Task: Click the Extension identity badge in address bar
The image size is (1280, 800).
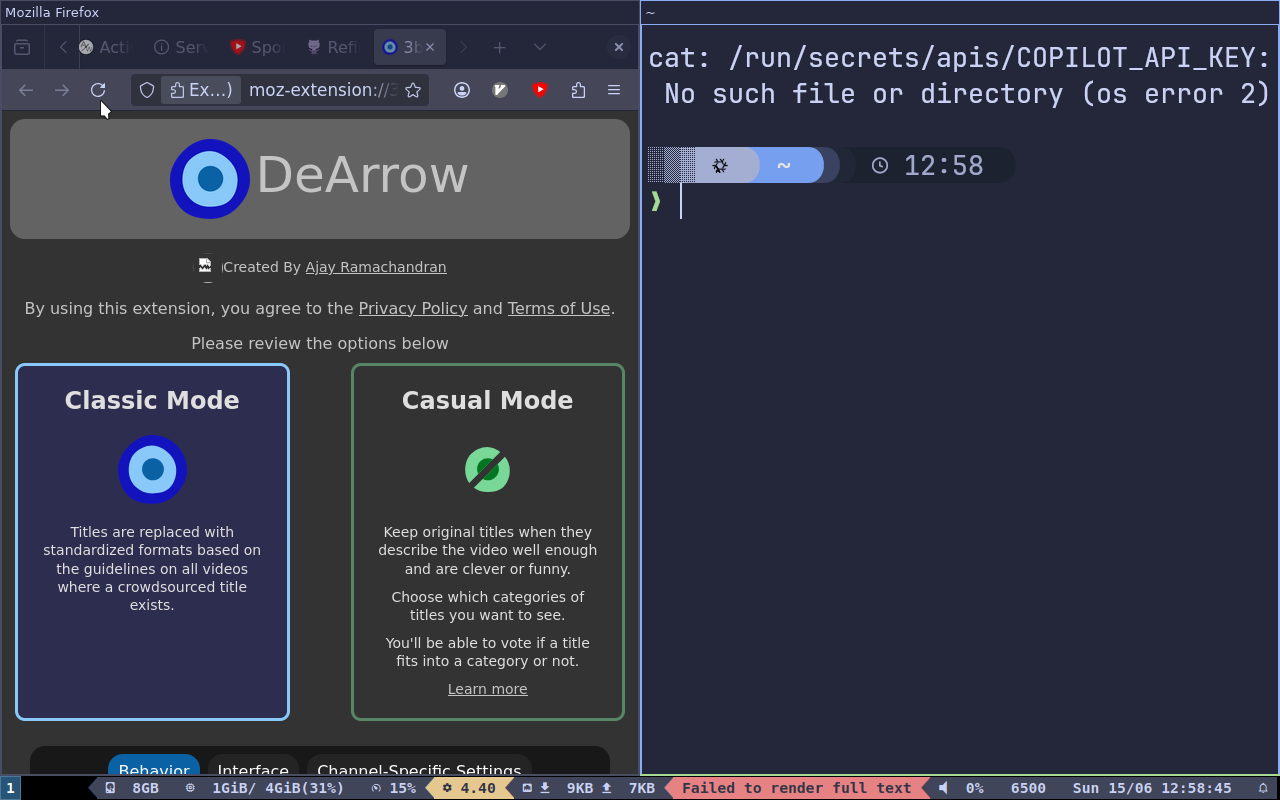Action: 201,90
